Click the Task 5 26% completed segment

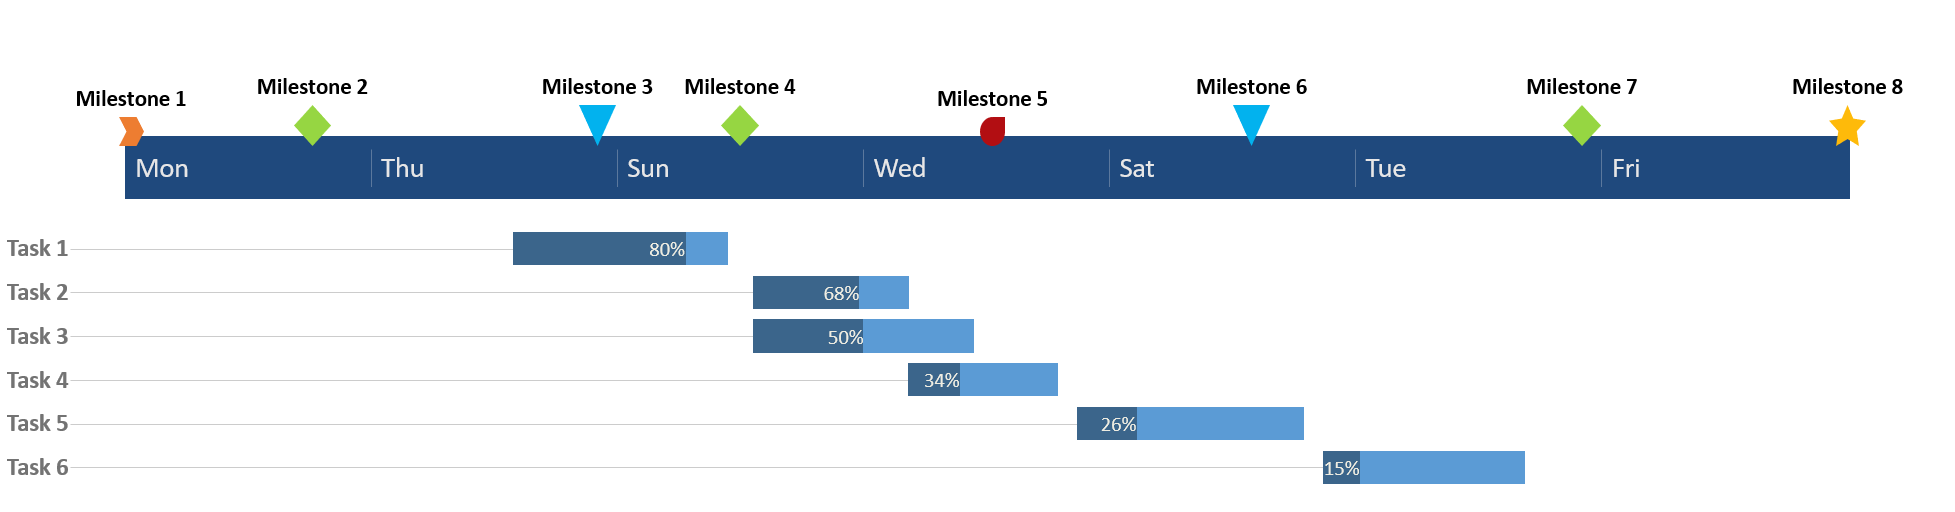coord(1106,424)
